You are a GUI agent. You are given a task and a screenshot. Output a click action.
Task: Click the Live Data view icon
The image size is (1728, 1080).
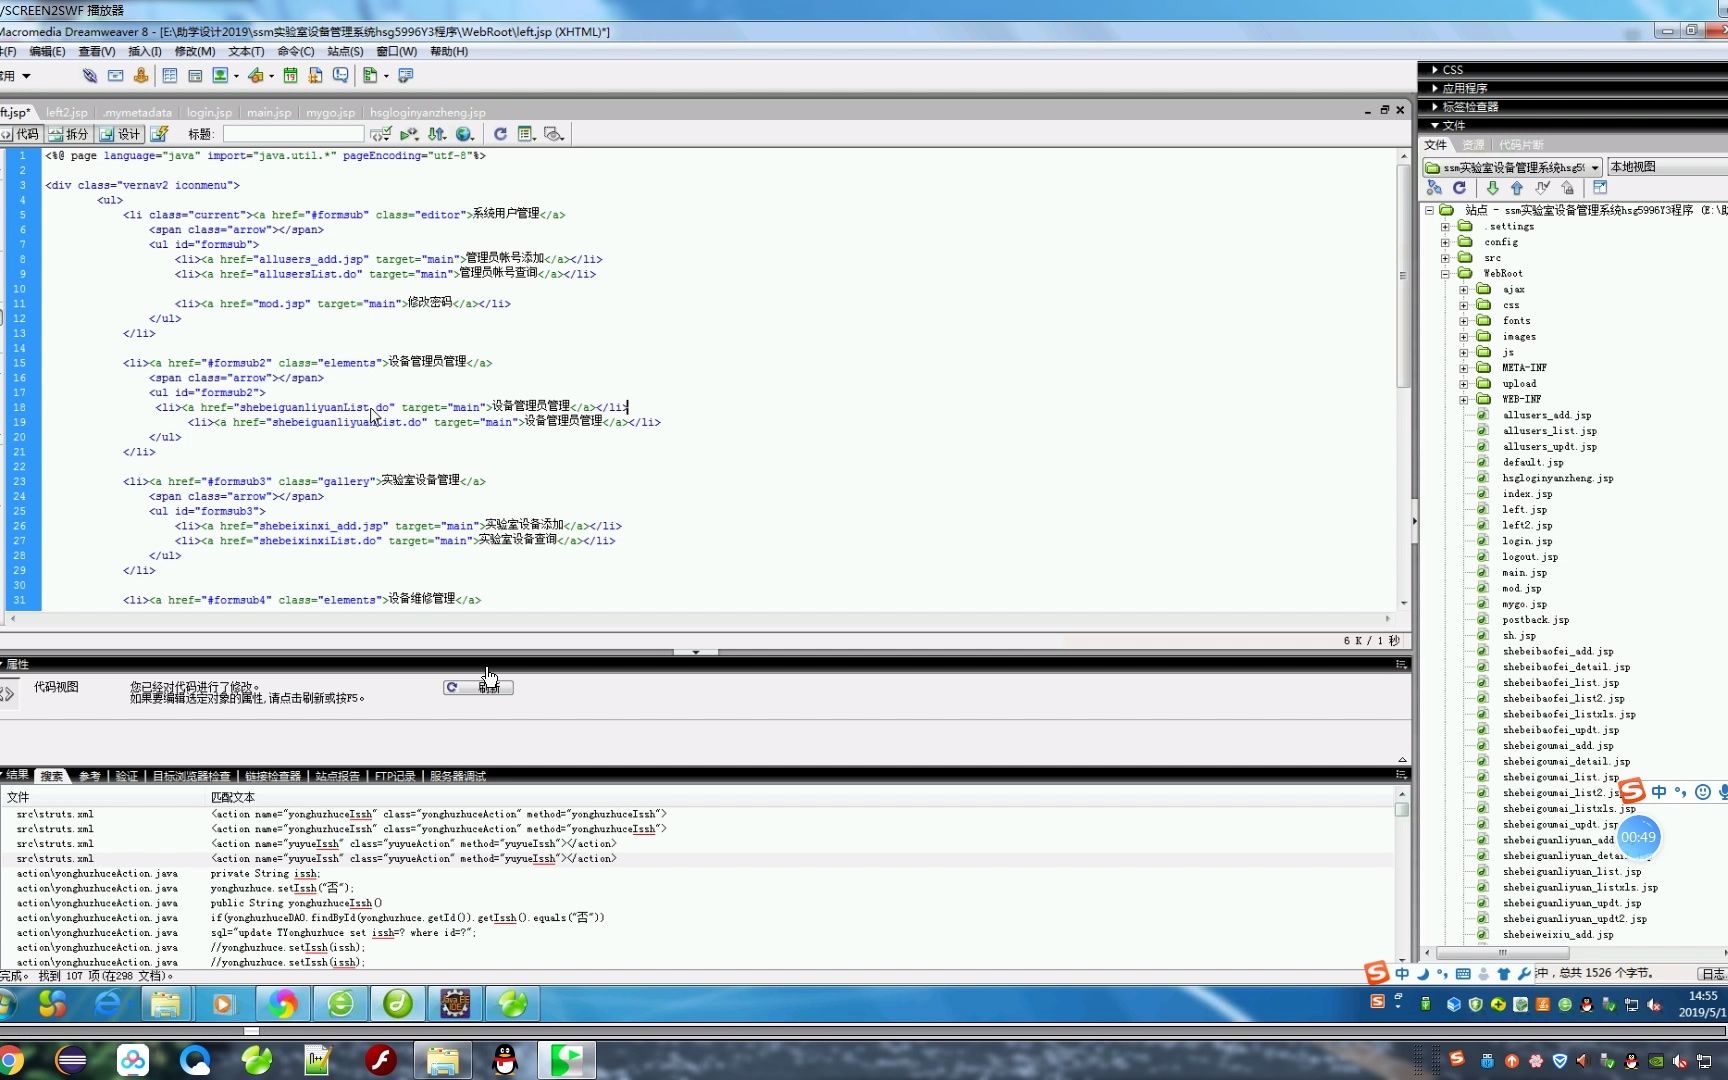click(160, 134)
